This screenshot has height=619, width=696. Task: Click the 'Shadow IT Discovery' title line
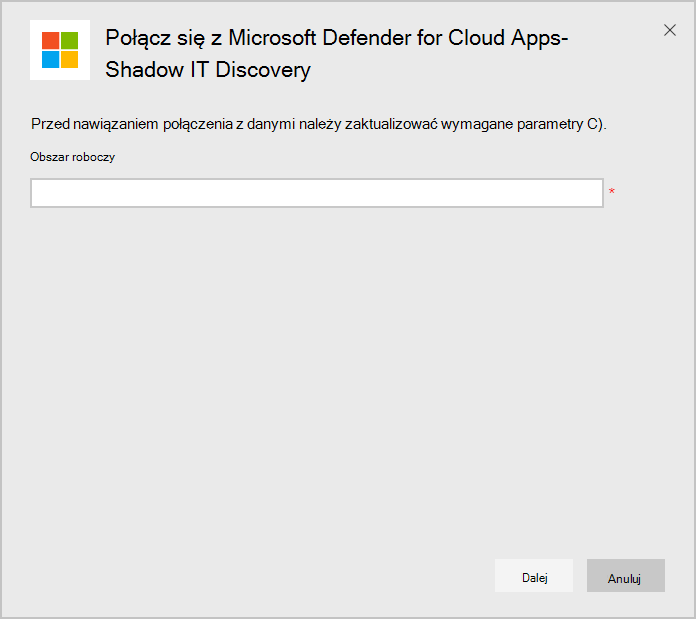pyautogui.click(x=208, y=70)
